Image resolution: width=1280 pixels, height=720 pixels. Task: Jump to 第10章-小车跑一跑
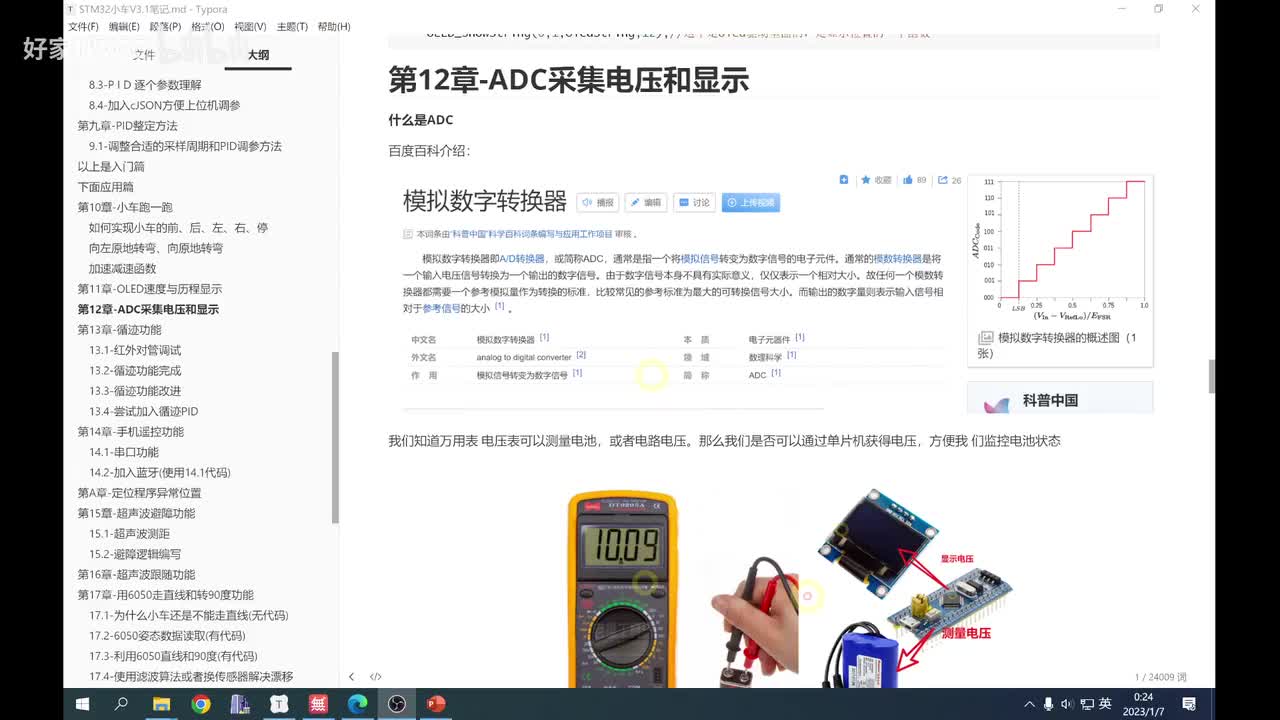(125, 207)
